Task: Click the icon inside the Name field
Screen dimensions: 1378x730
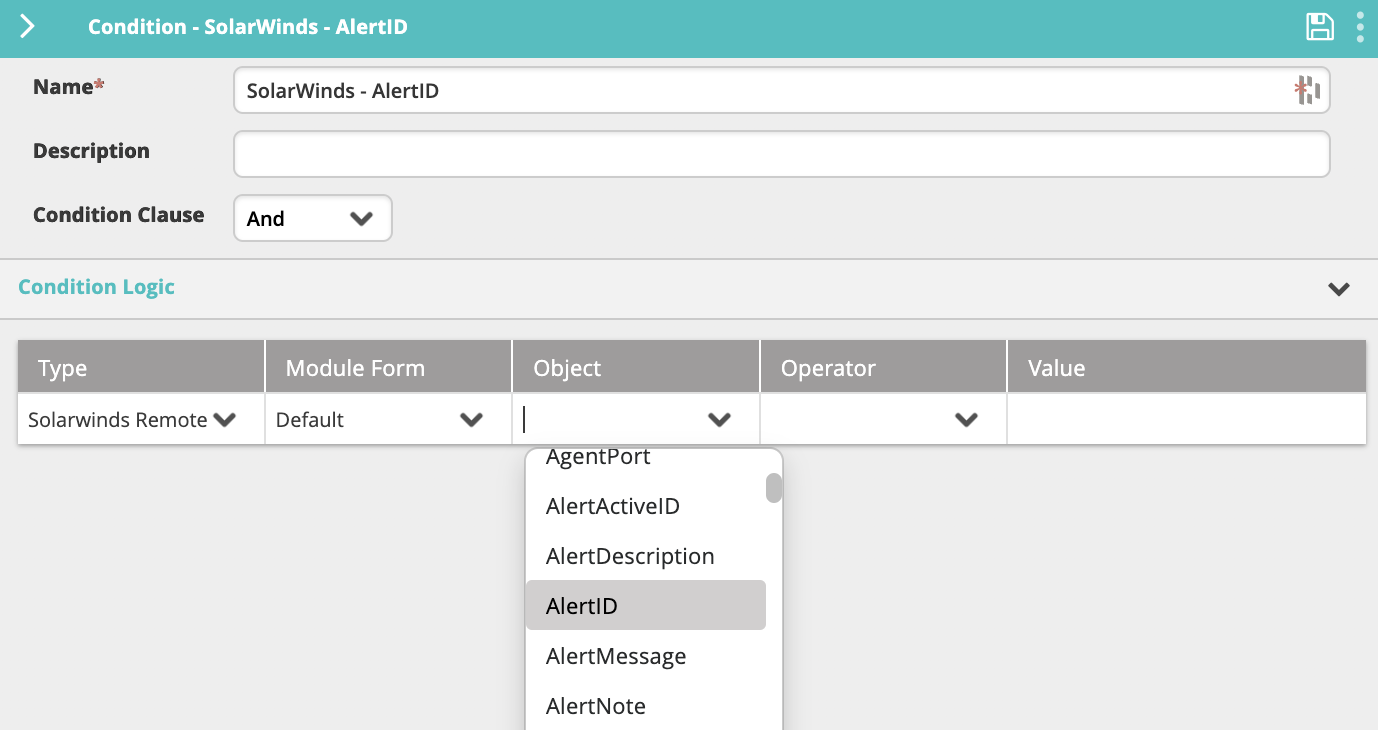Action: pos(1307,91)
